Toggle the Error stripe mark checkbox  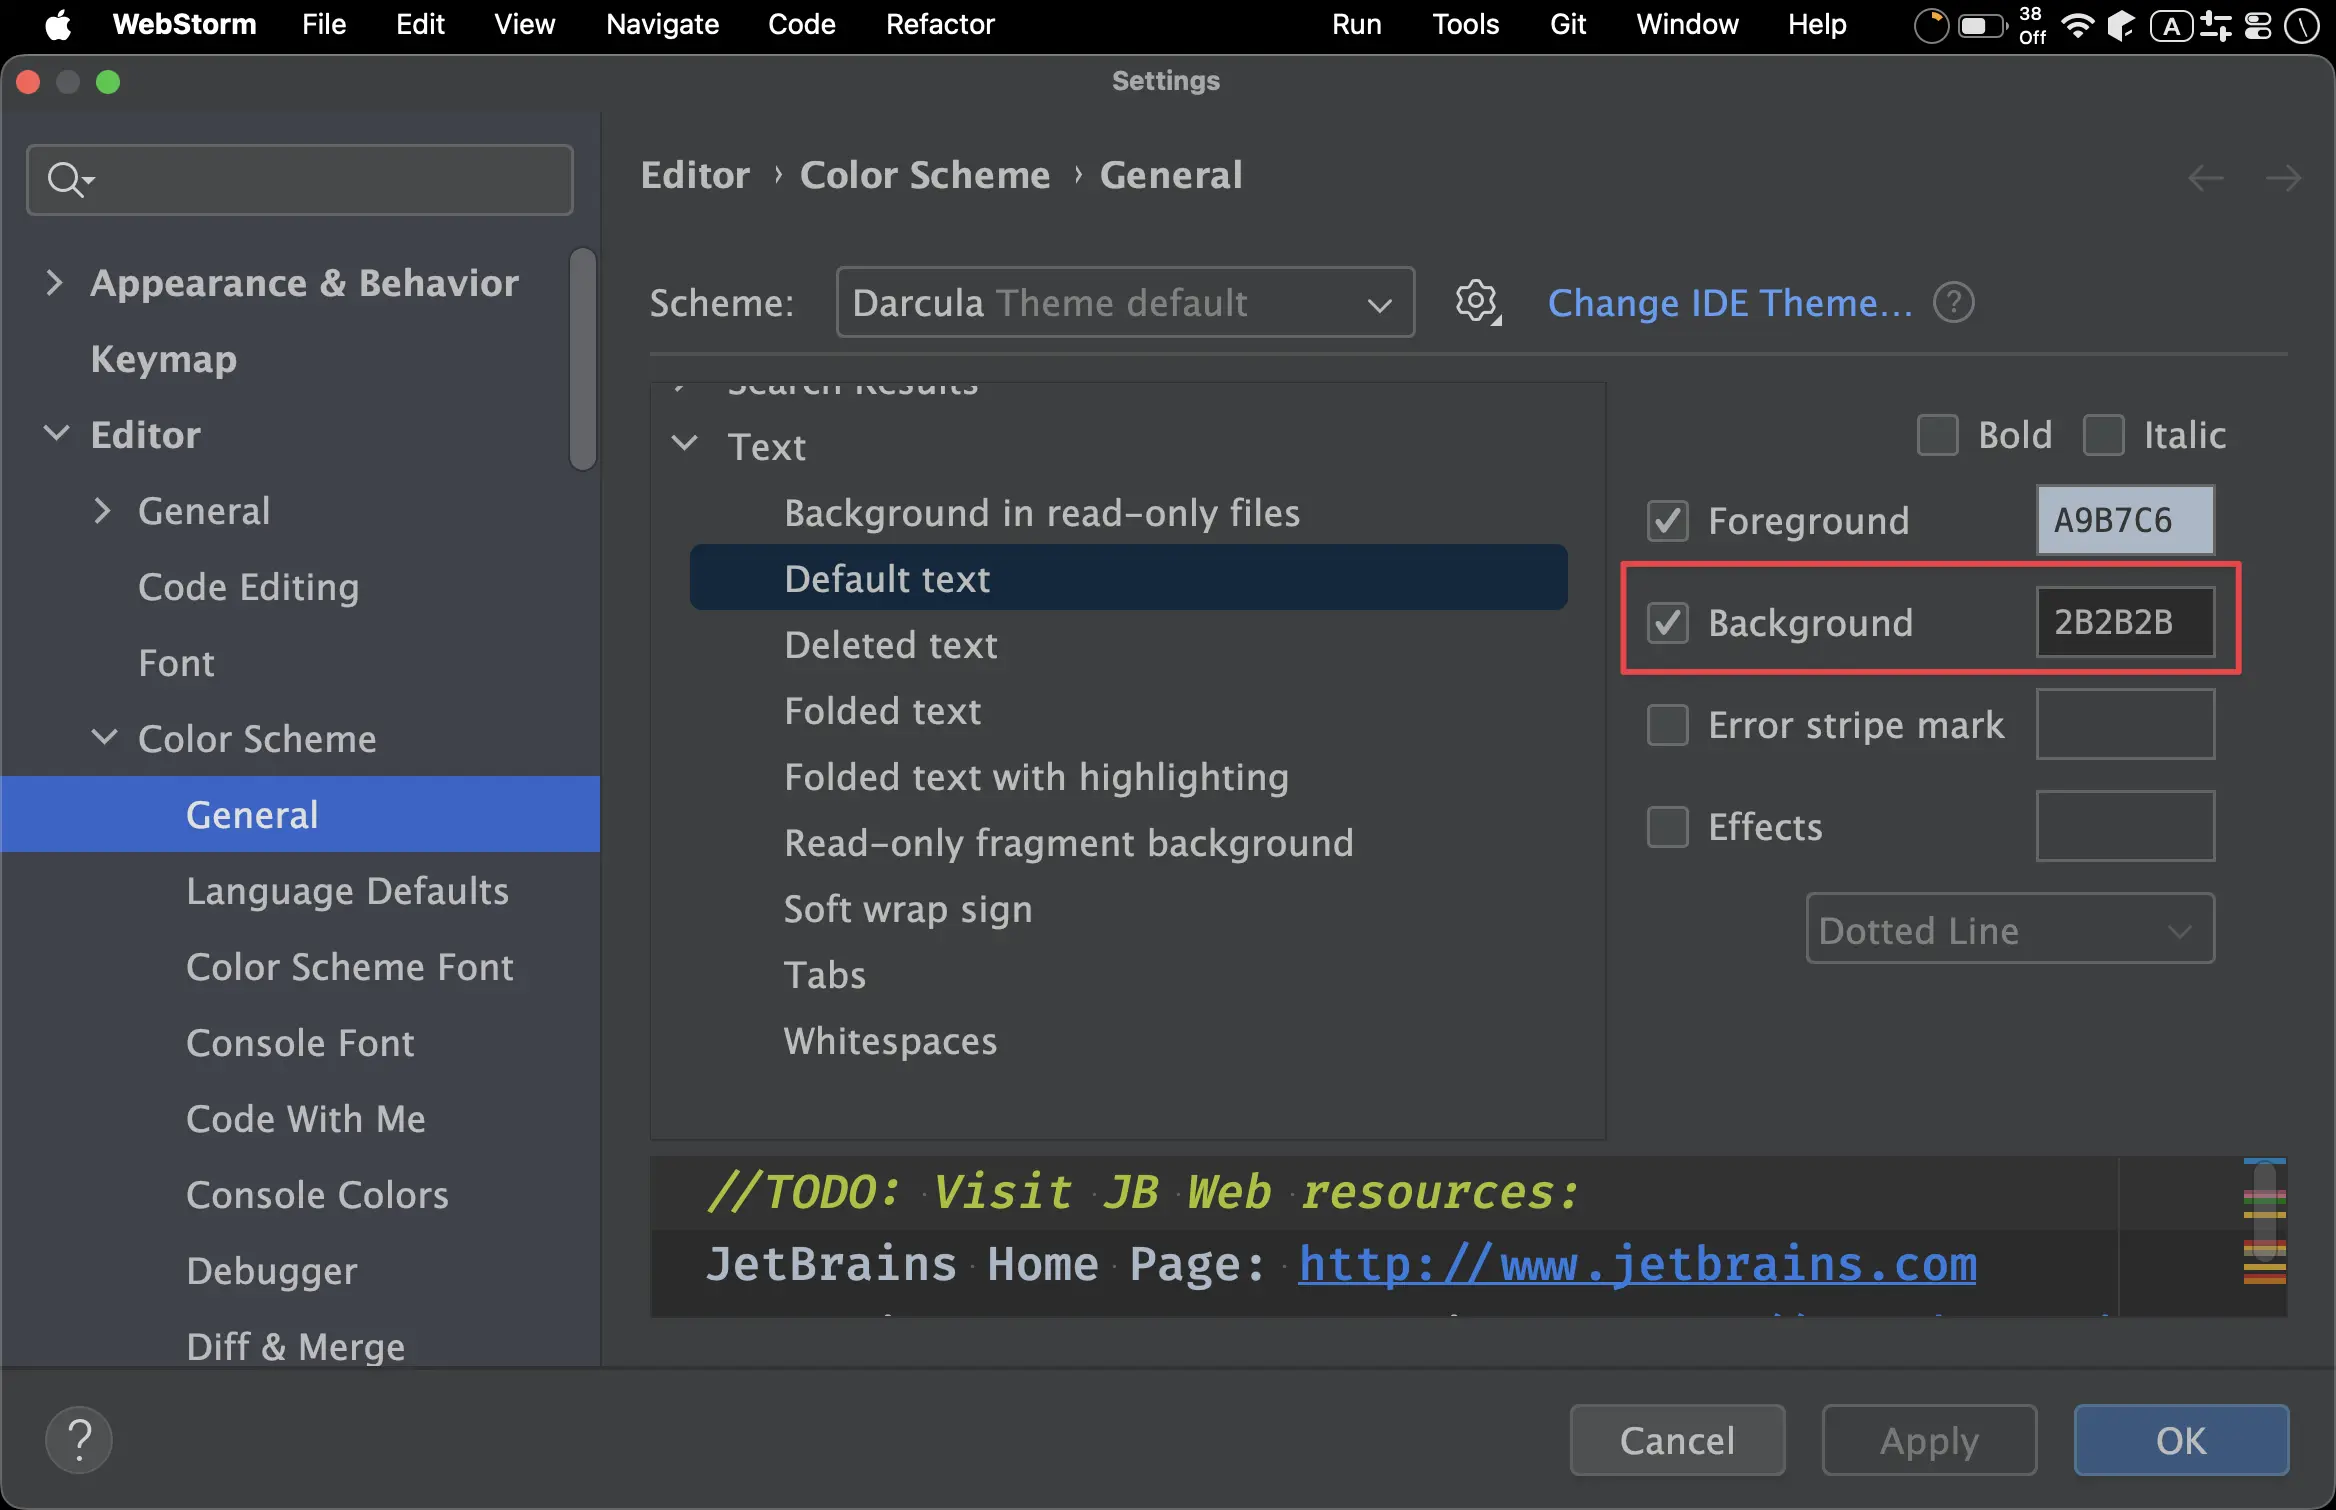[x=1667, y=725]
